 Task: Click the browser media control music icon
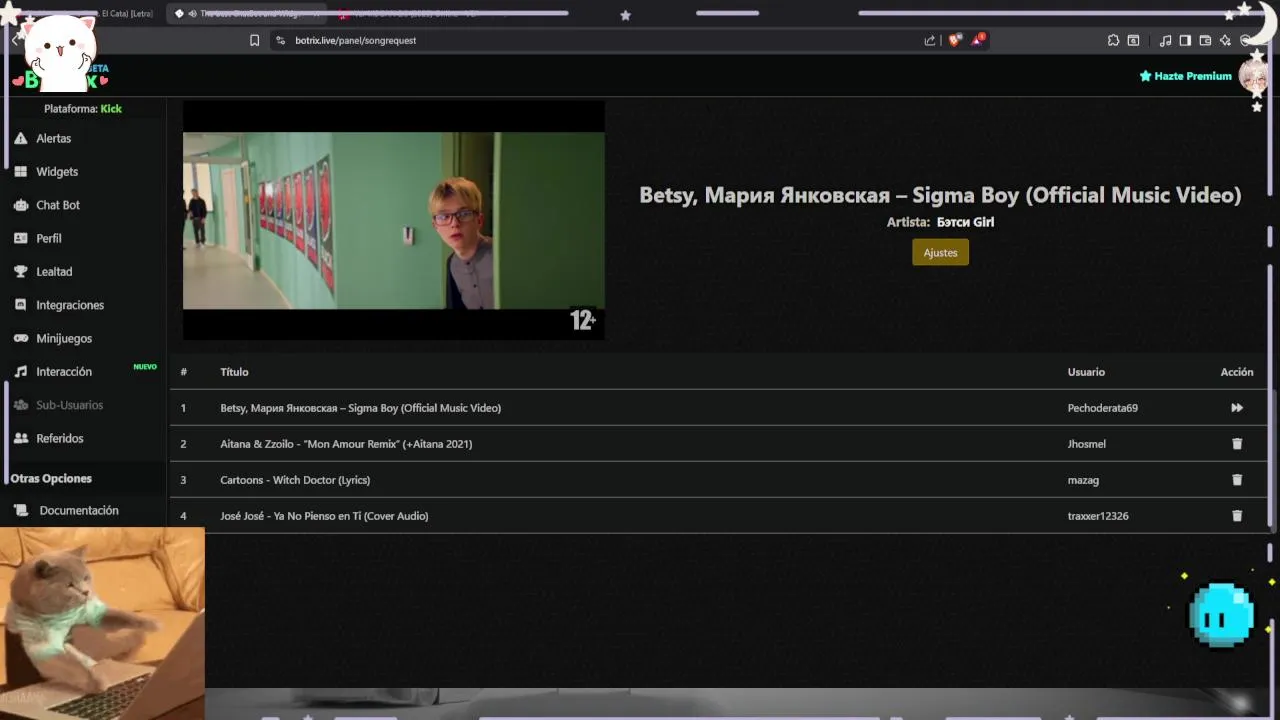point(1165,41)
